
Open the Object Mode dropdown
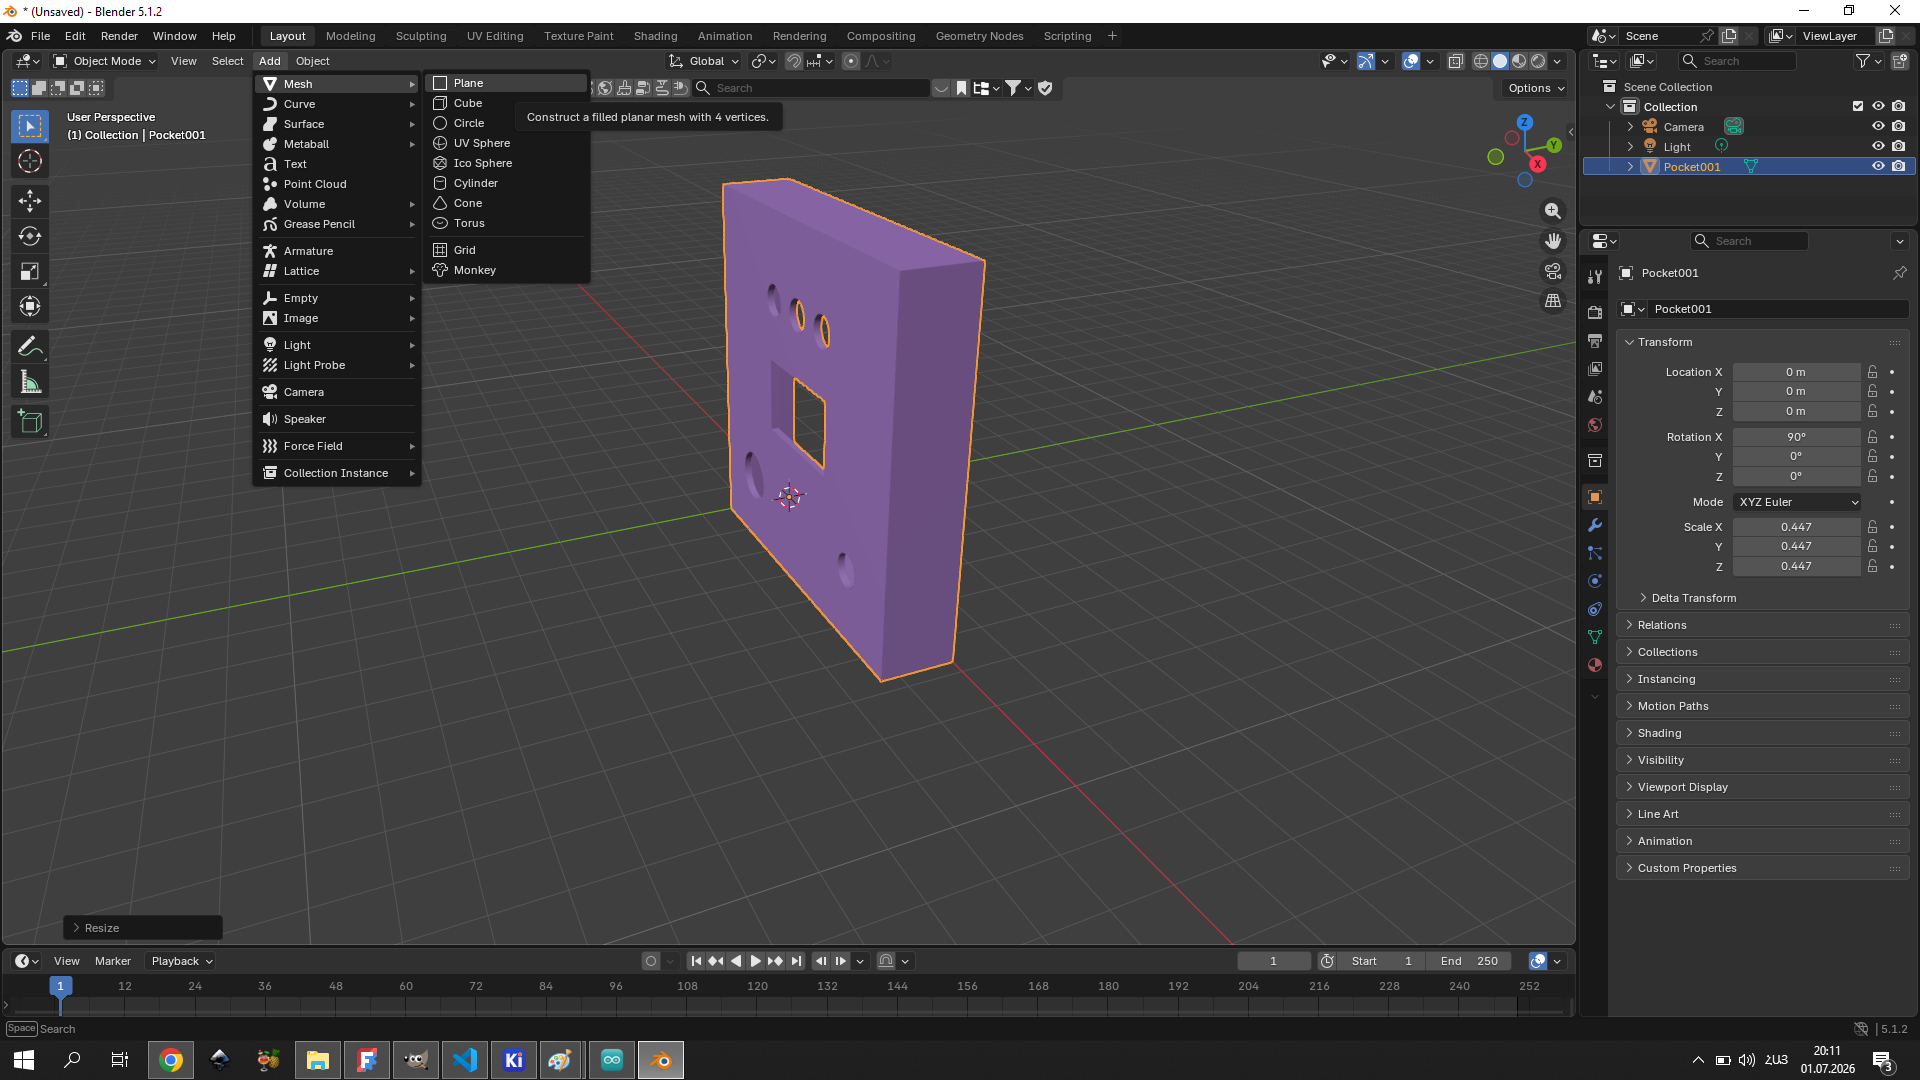pos(104,61)
